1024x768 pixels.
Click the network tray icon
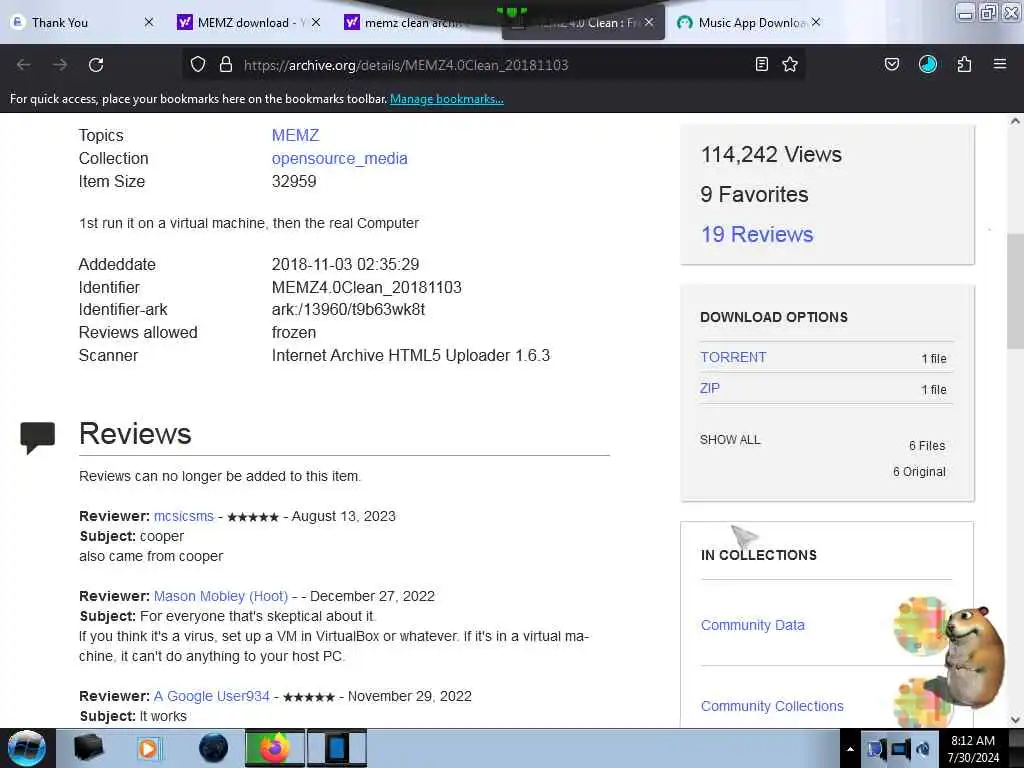click(x=899, y=749)
